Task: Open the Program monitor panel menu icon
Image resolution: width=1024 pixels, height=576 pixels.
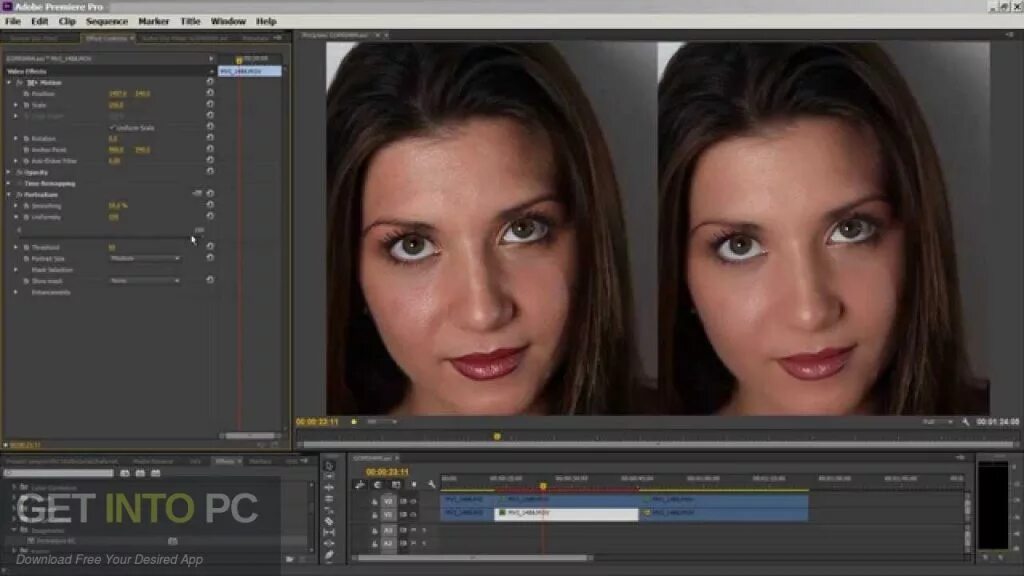Action: point(1010,35)
